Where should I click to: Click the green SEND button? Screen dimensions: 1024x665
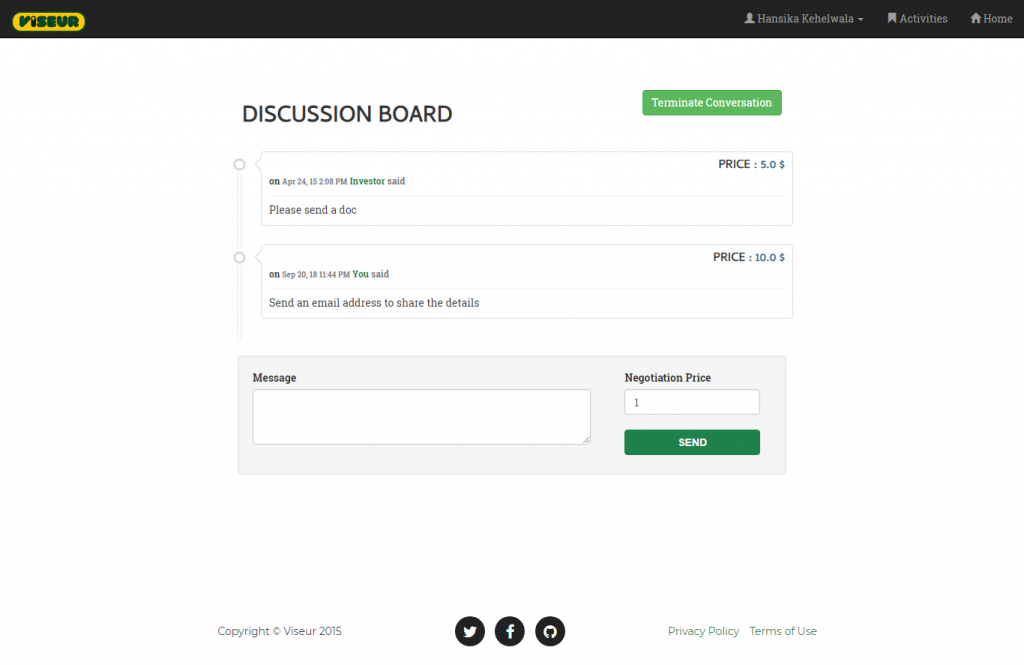click(692, 442)
